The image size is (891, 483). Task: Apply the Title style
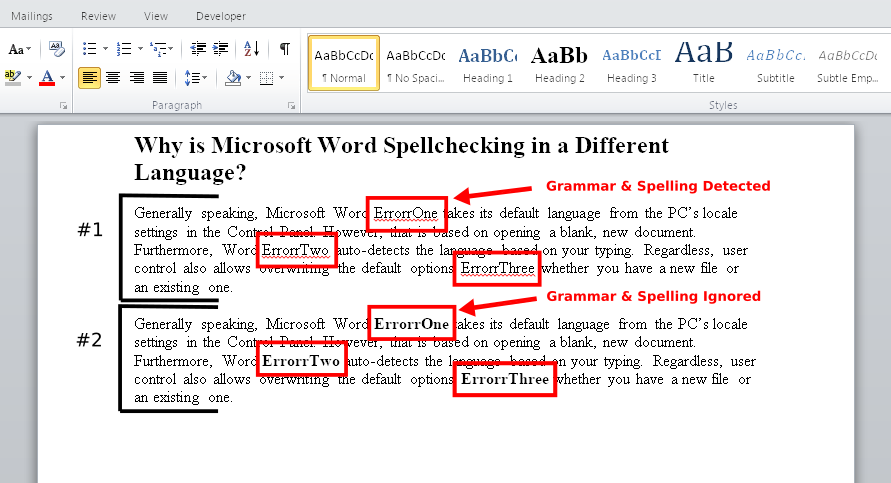pos(703,63)
